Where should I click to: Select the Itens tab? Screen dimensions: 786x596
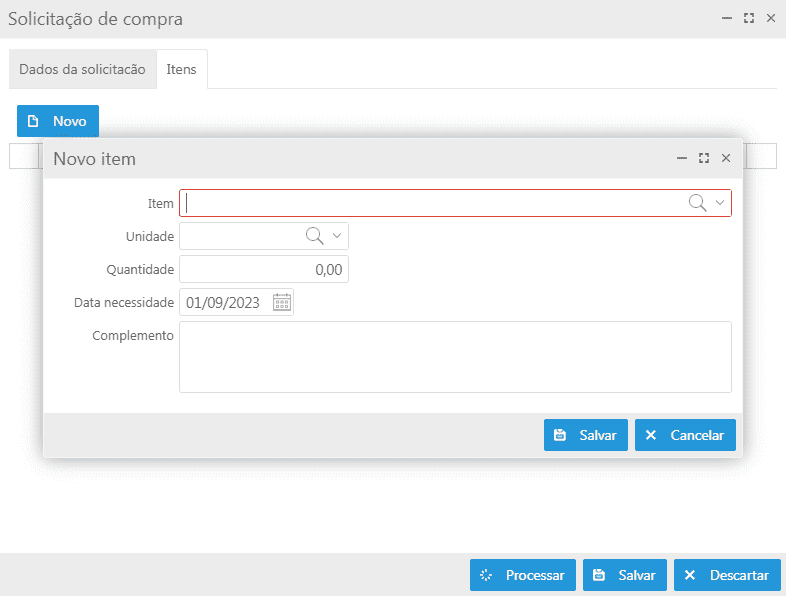tap(181, 69)
